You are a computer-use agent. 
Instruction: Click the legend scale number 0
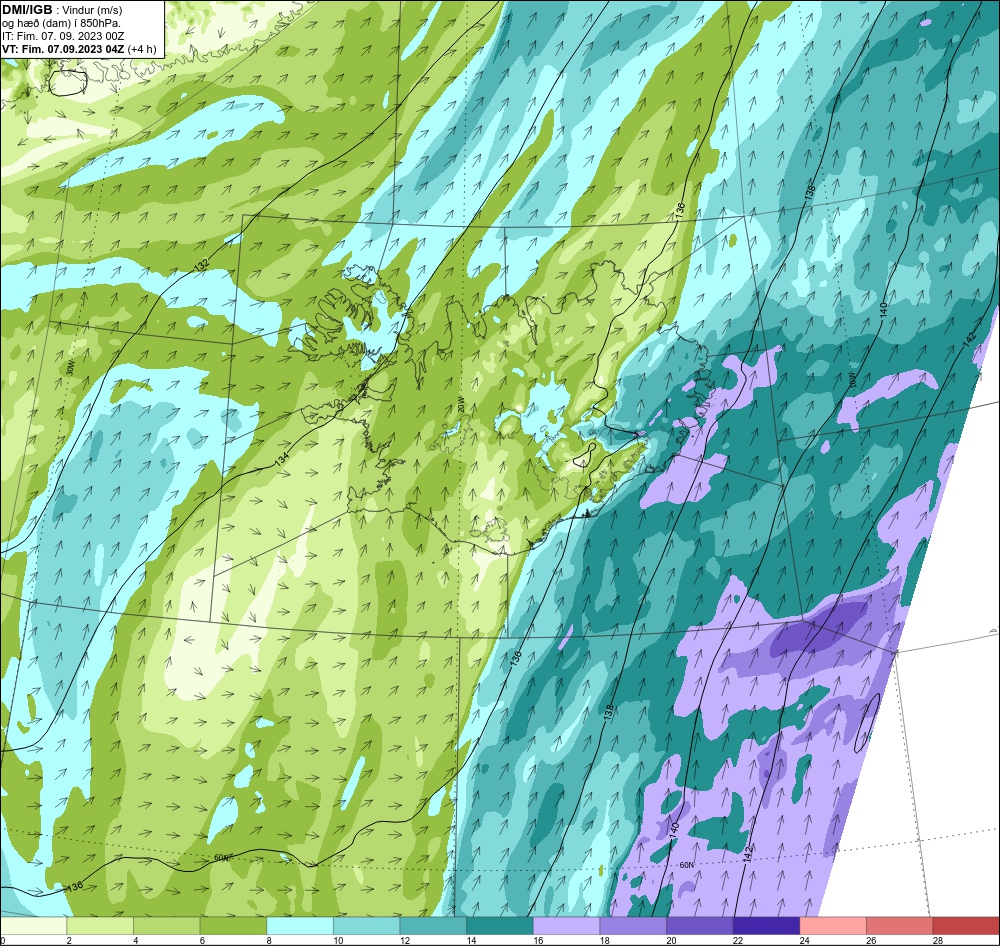click(x=3, y=940)
